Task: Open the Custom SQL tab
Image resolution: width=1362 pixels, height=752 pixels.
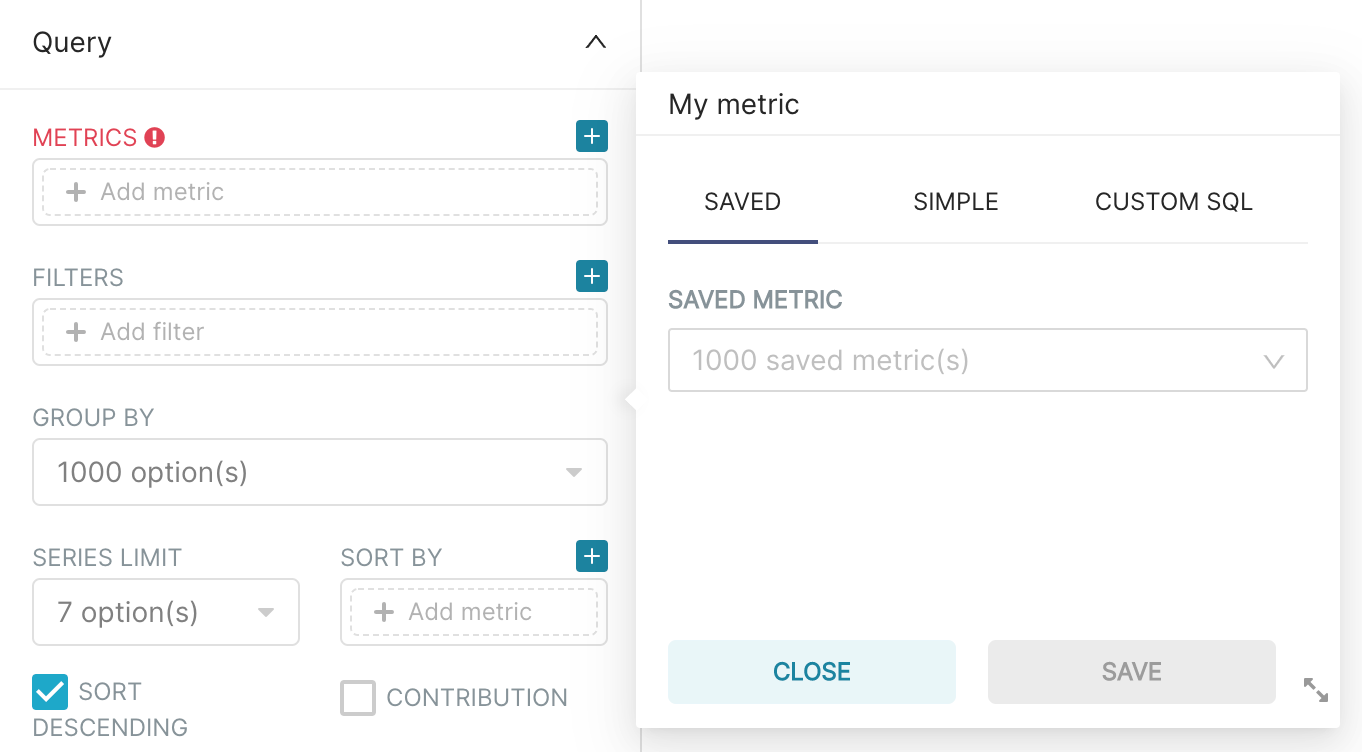Action: (x=1173, y=202)
